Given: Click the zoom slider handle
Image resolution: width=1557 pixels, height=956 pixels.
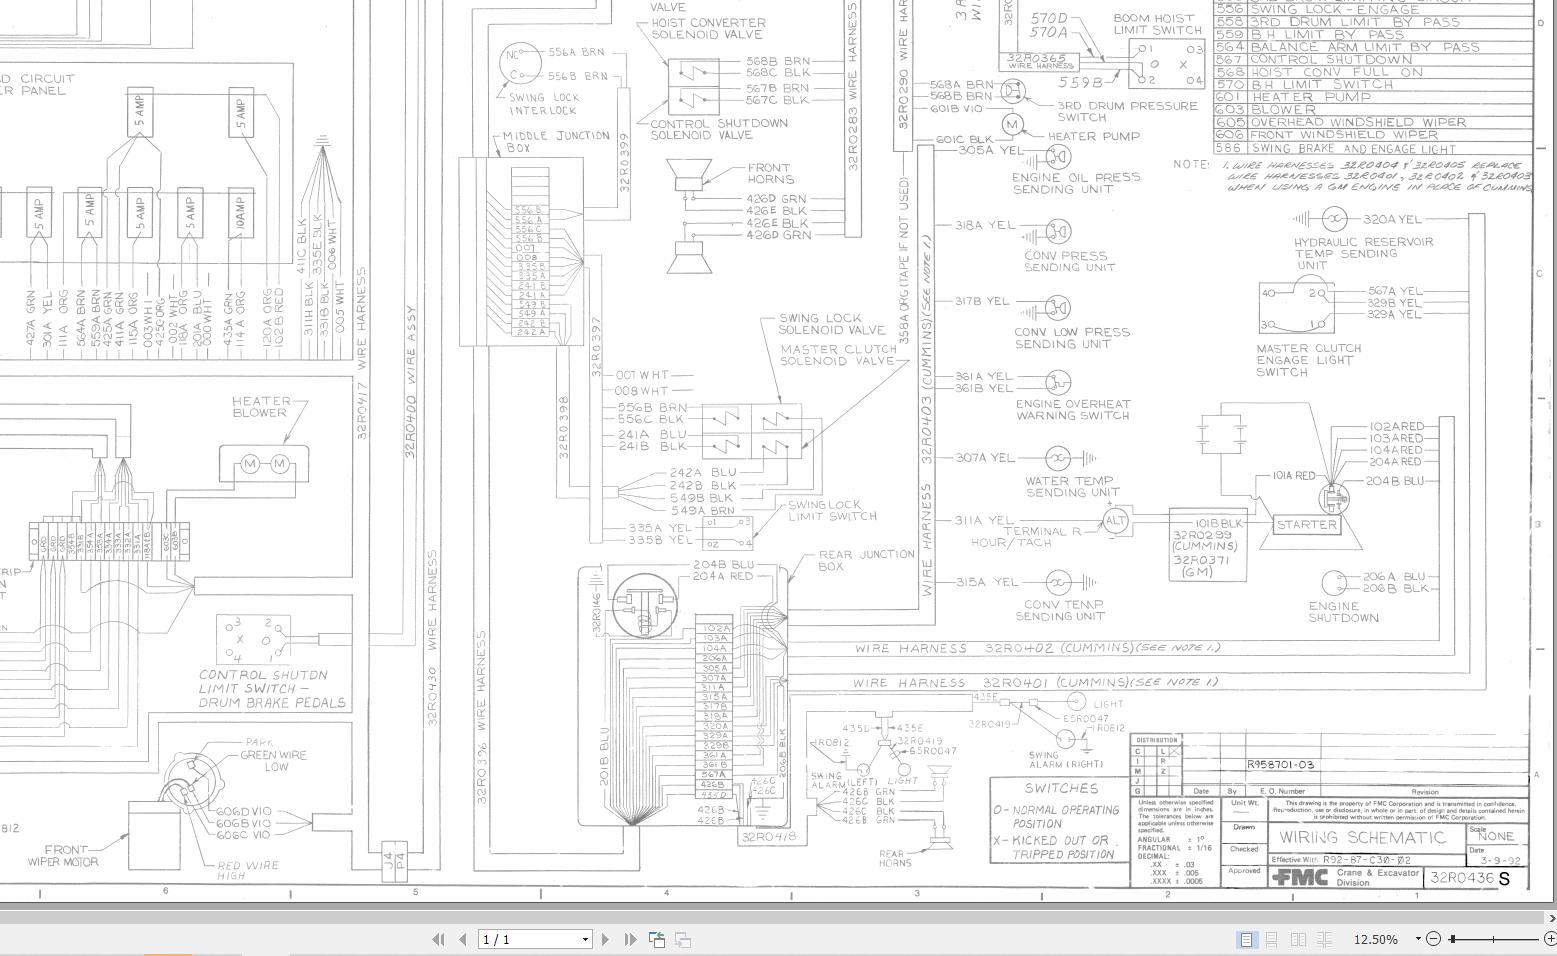Looking at the screenshot, I should [x=1453, y=939].
